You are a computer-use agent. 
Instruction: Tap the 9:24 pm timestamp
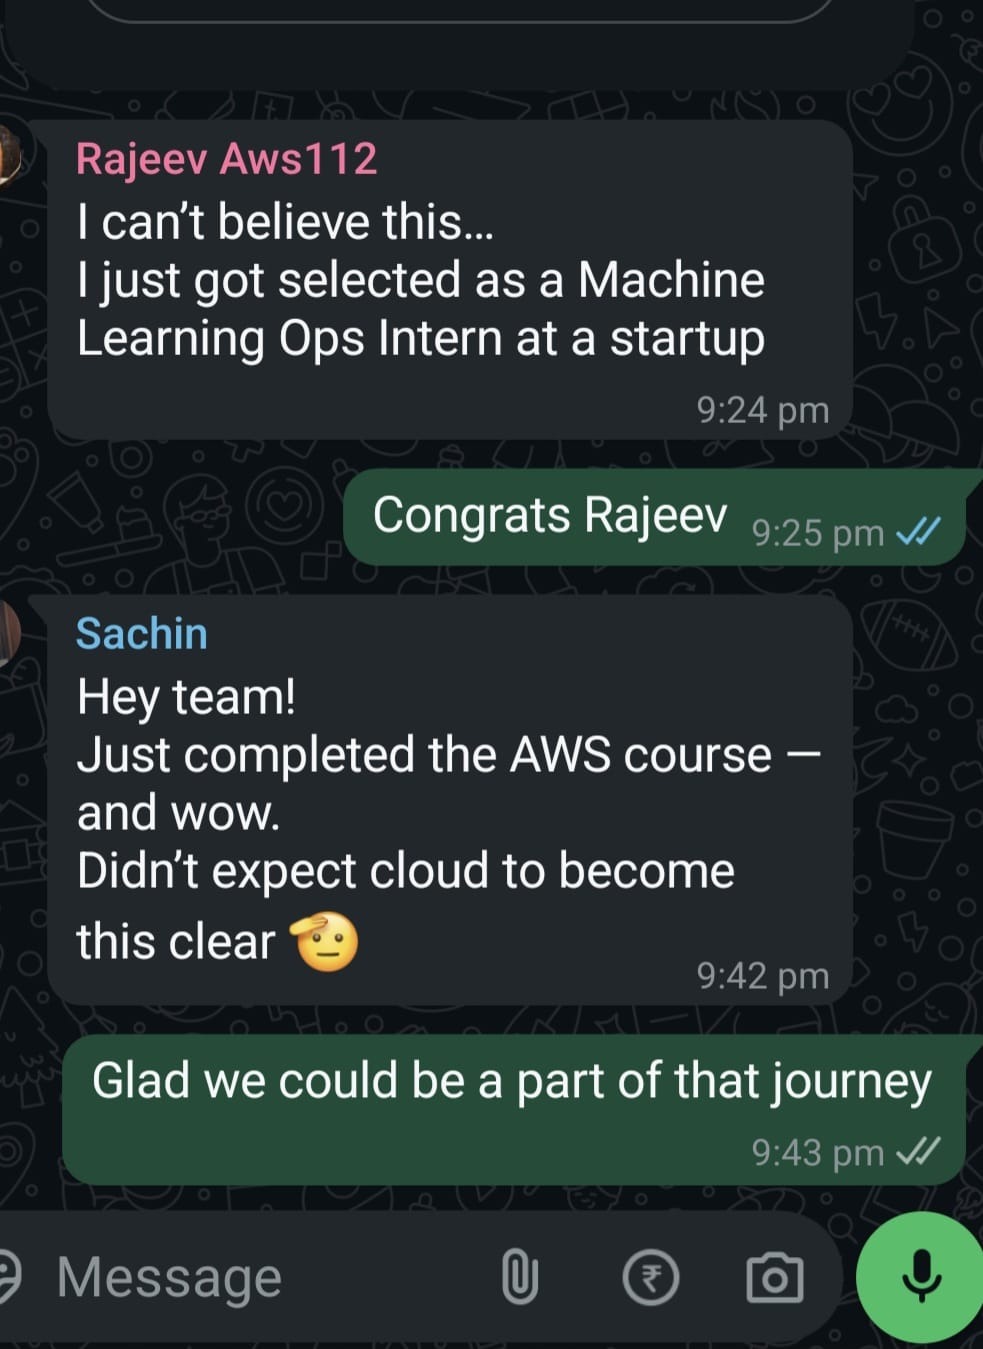(x=763, y=410)
